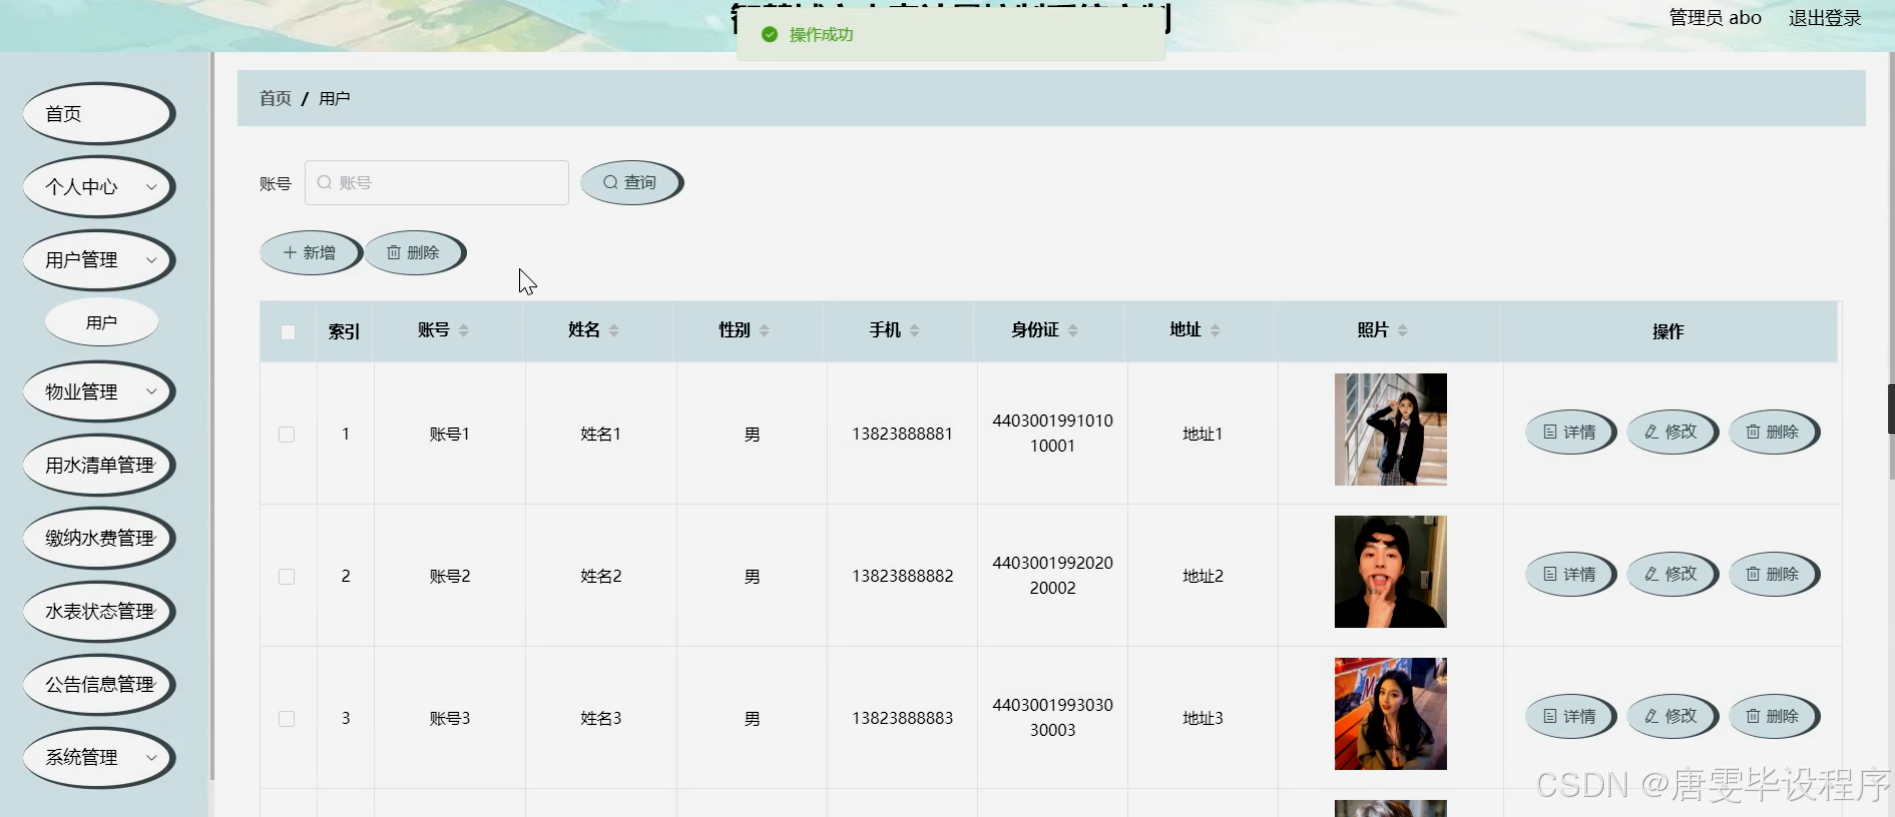The image size is (1895, 817).
Task: Click the photo thumbnail of 姓名3
Action: coord(1390,714)
